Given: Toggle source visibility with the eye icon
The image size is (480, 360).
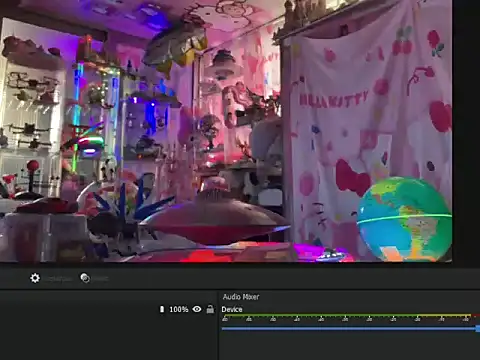Looking at the screenshot, I should (x=197, y=309).
